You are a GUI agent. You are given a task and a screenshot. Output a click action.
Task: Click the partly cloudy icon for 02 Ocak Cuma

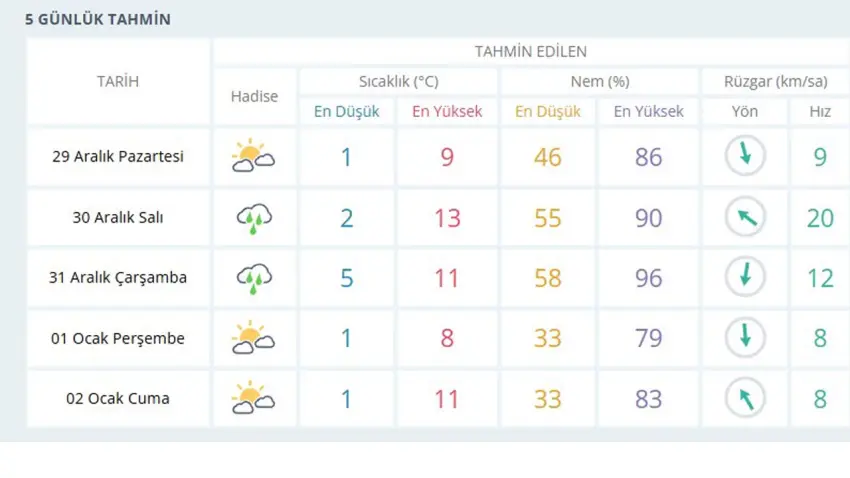point(254,398)
